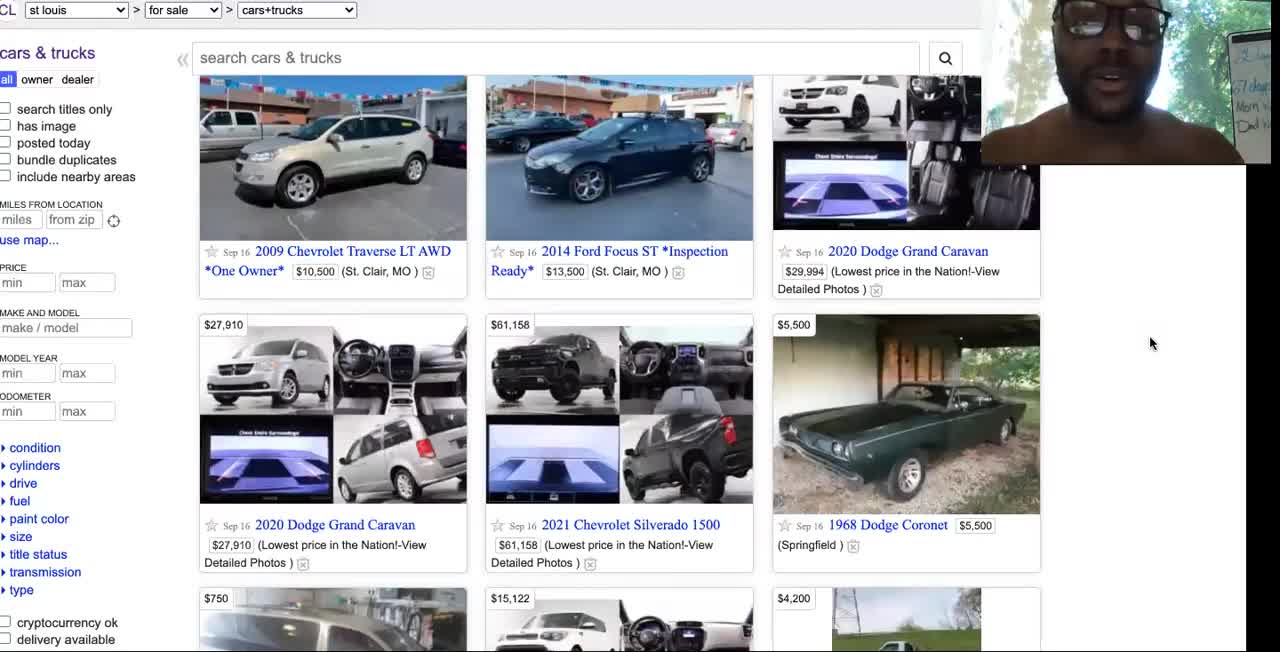Image resolution: width=1280 pixels, height=652 pixels.
Task: Select the all sellers tab
Action: tap(7, 80)
